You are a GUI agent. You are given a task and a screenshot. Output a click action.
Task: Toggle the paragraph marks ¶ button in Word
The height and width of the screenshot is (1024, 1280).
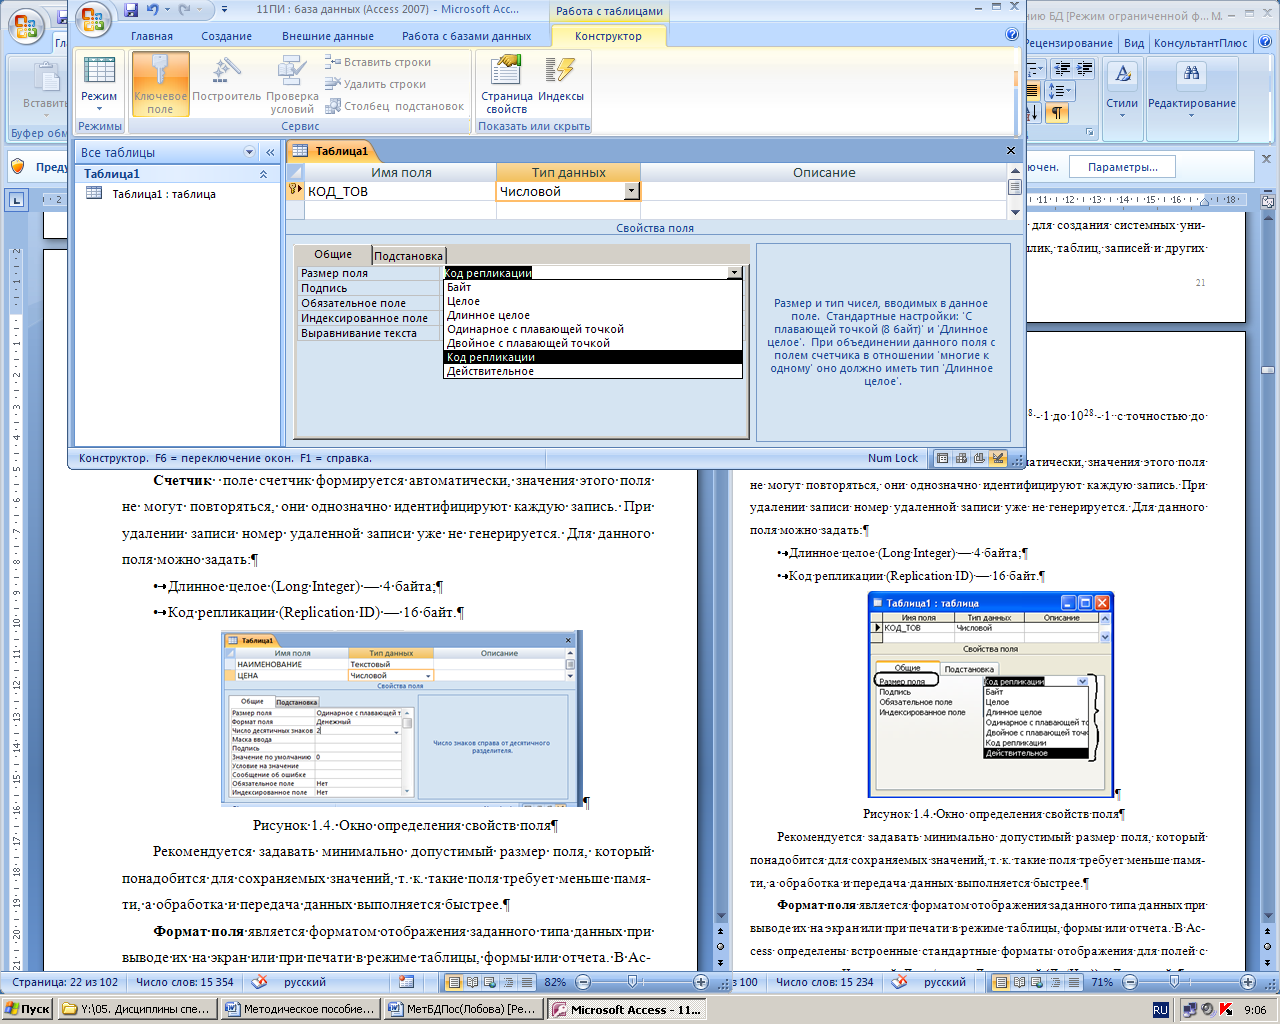1057,113
